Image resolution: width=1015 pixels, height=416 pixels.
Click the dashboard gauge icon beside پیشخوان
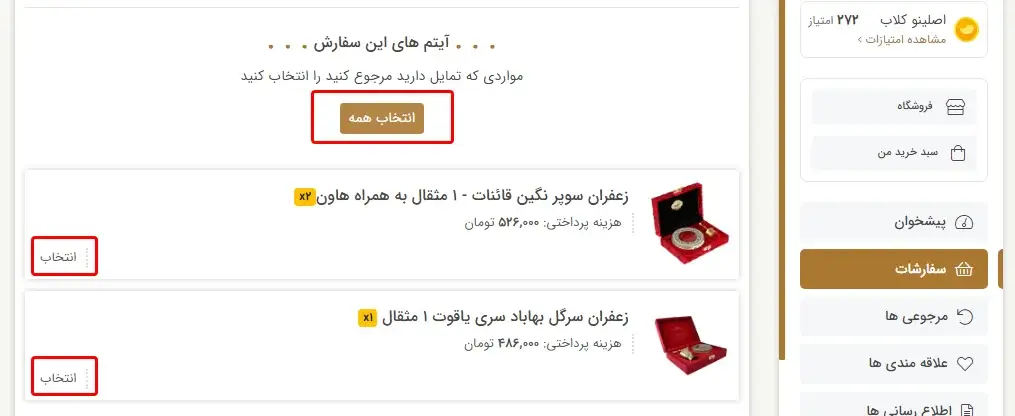[964, 223]
